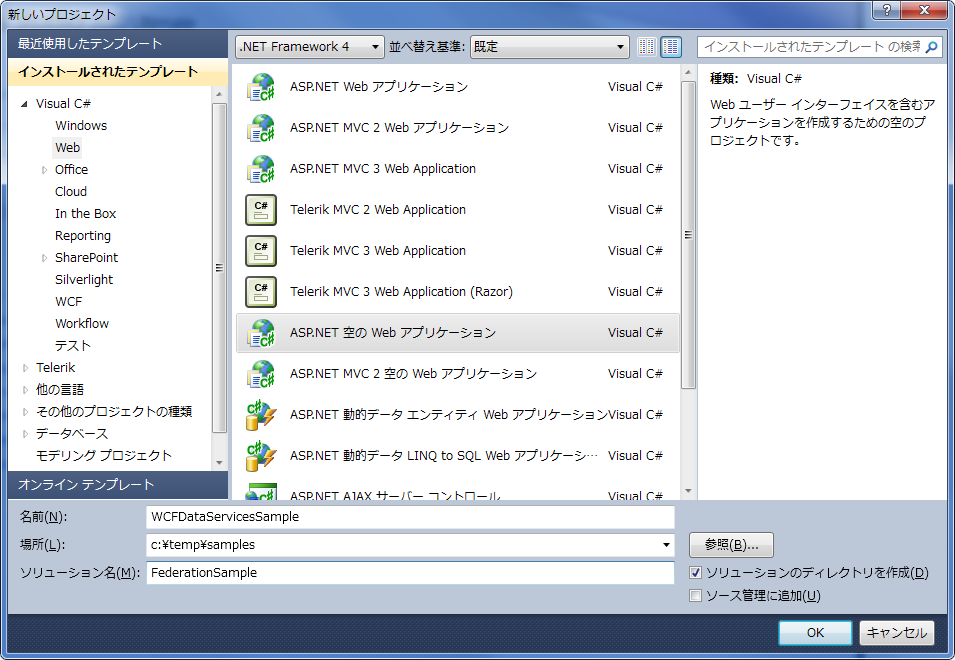Click the OK button
This screenshot has height=660, width=955.
click(x=815, y=633)
